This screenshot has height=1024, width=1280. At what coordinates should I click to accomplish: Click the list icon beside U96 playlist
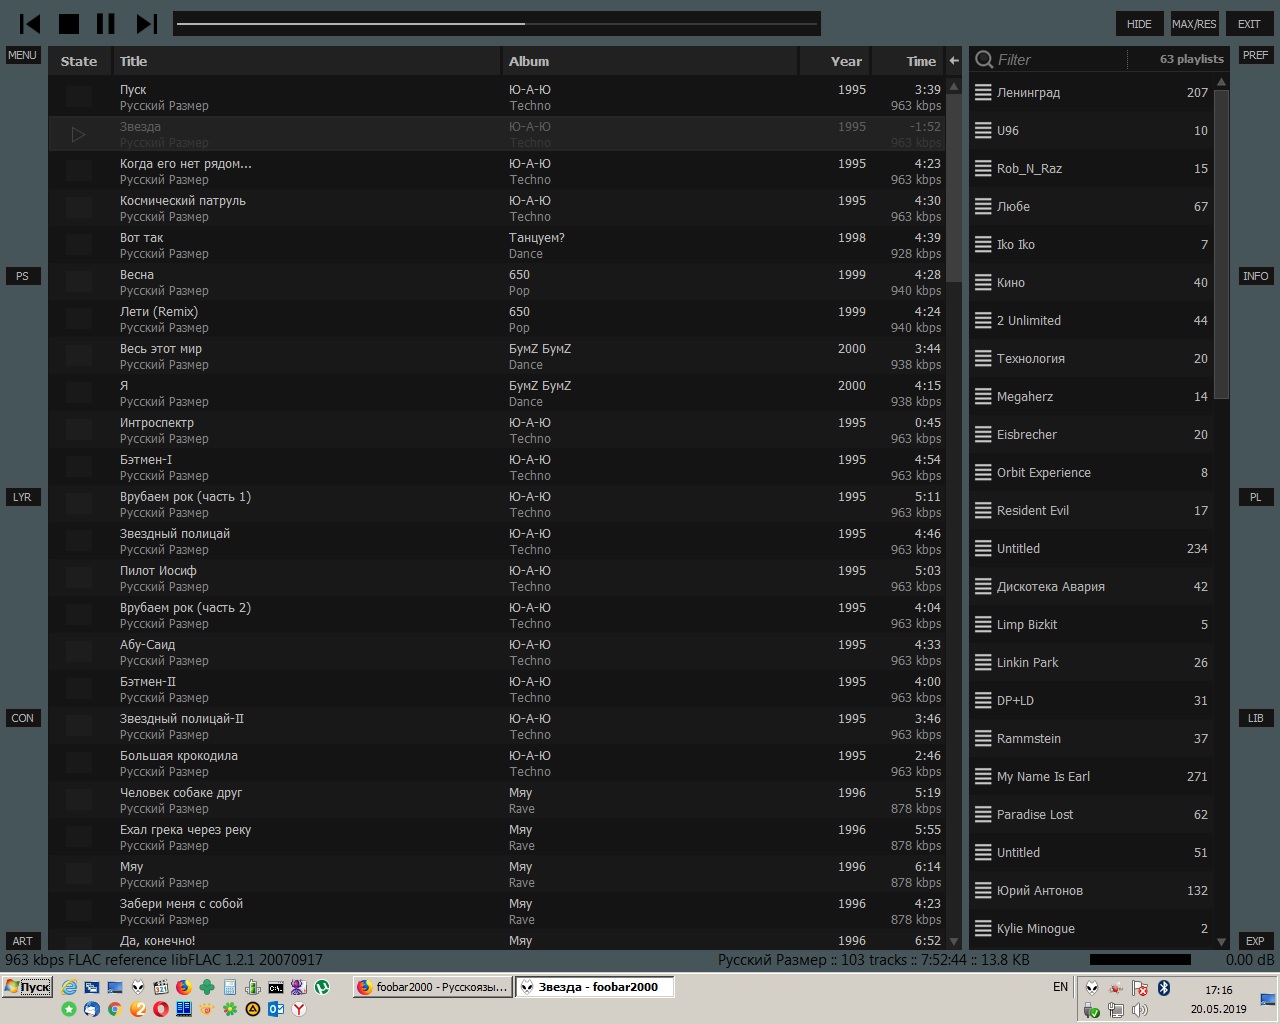coord(983,131)
